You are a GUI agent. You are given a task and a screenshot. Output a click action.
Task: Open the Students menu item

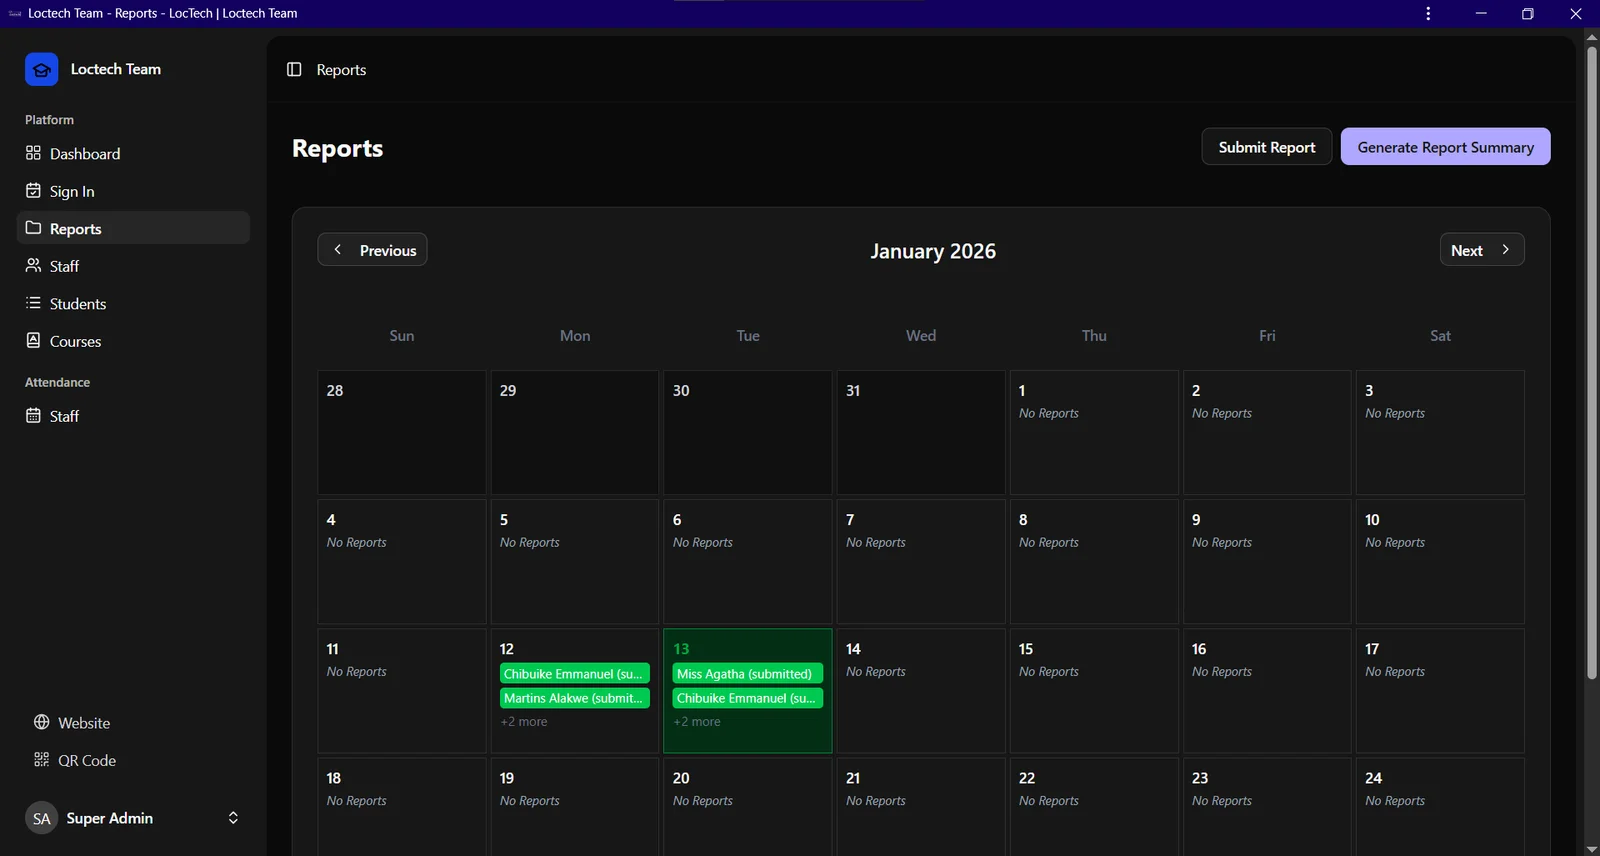(x=133, y=303)
